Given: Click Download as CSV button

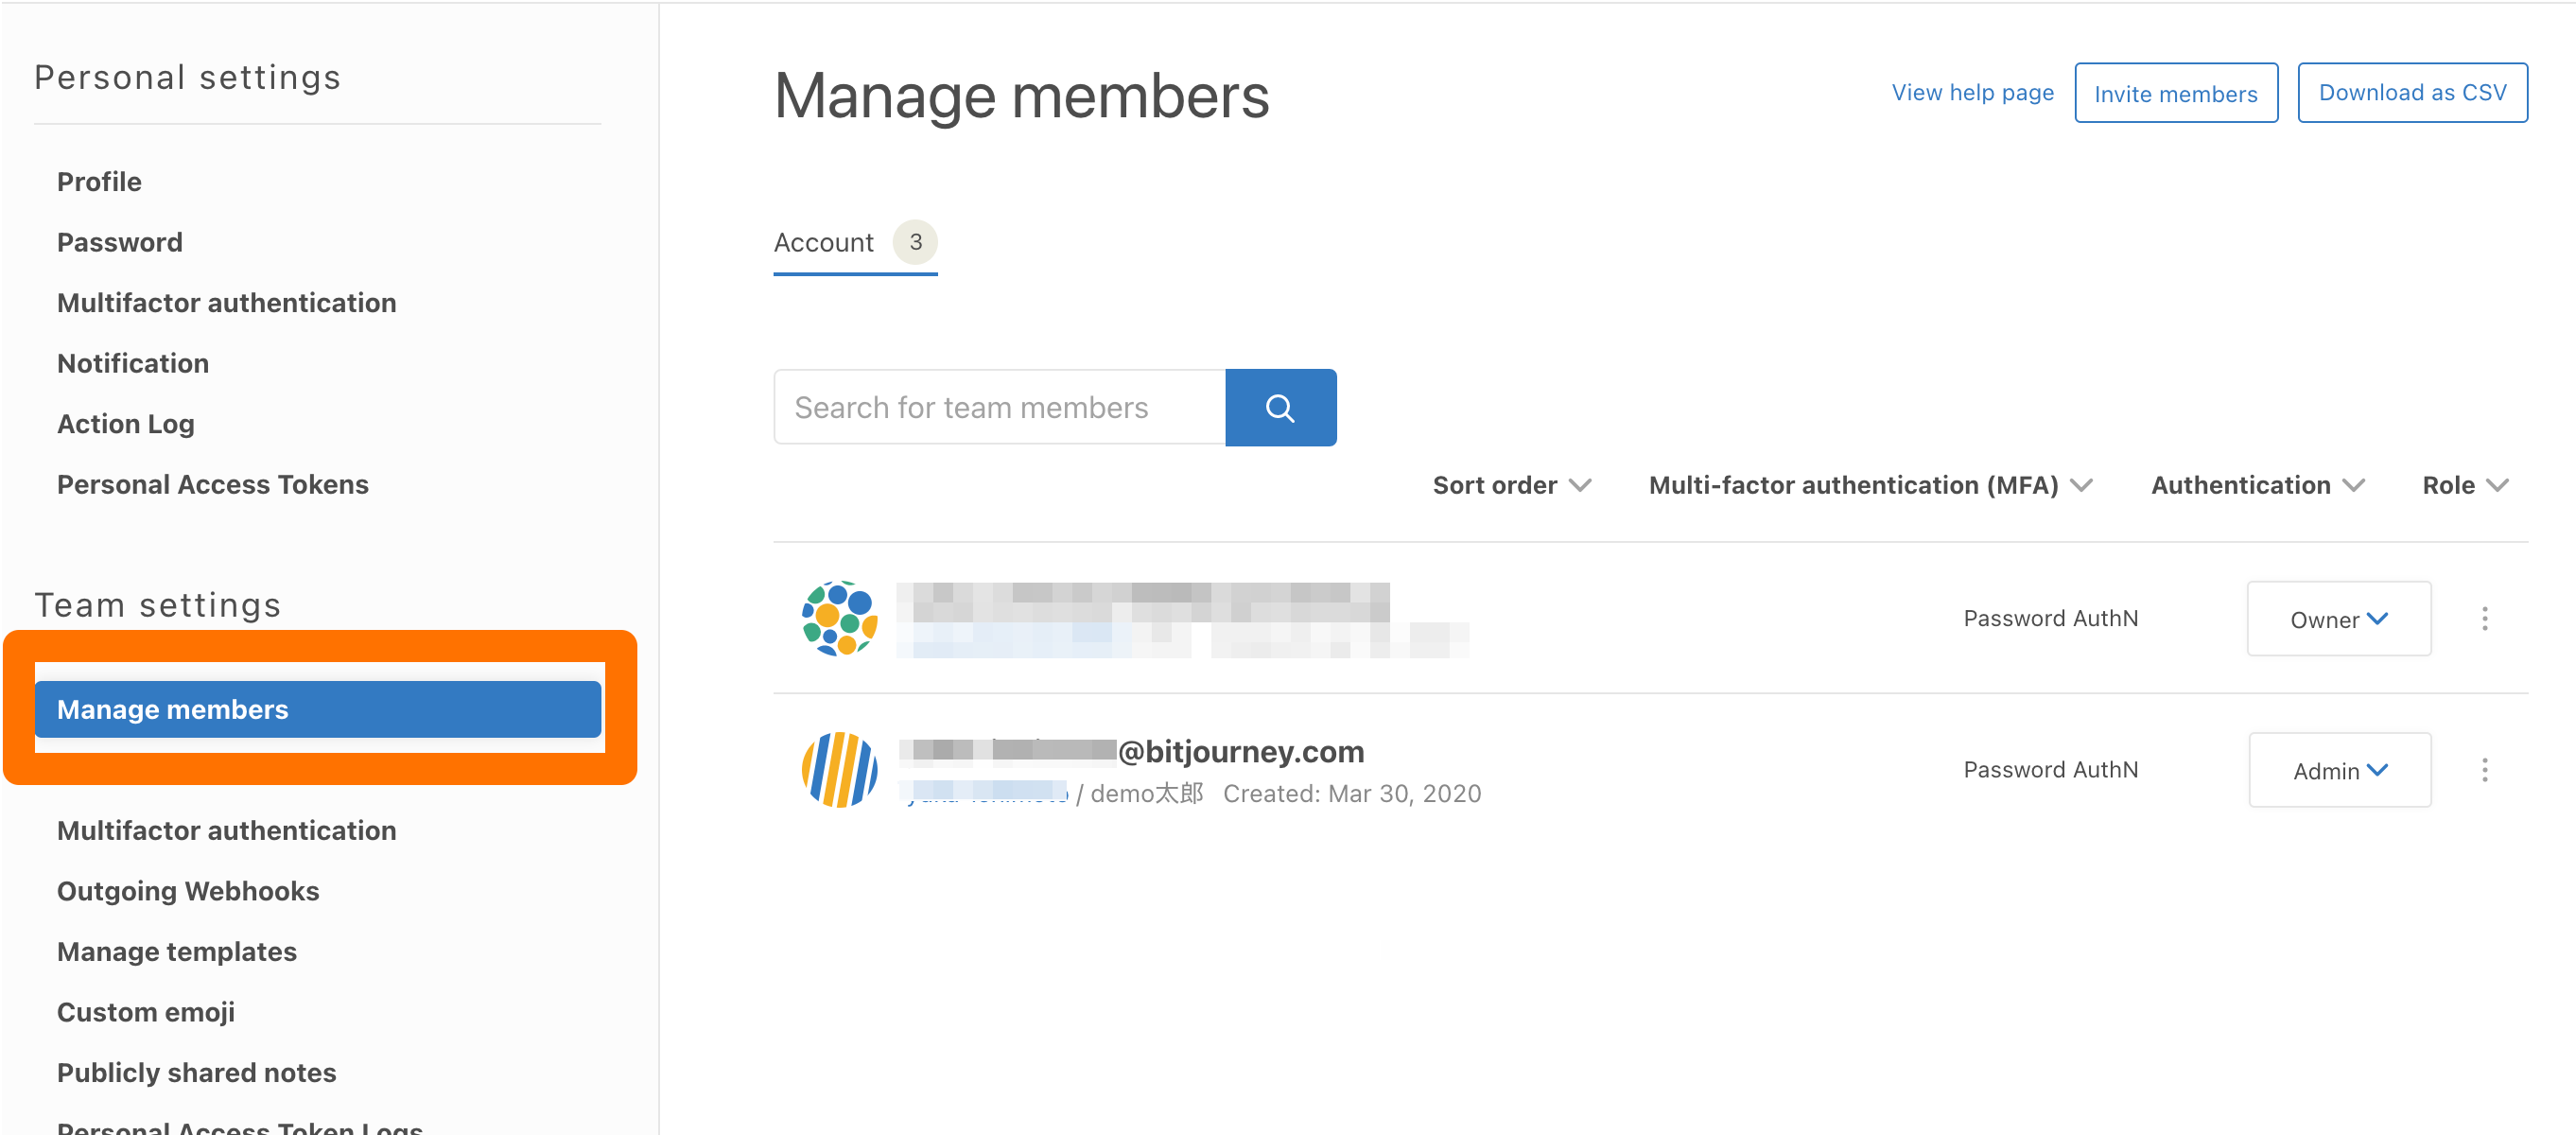Looking at the screenshot, I should click(2411, 93).
